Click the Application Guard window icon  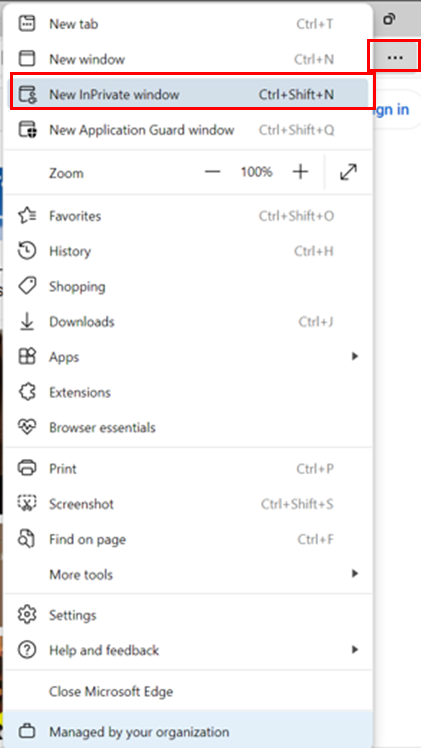pyautogui.click(x=27, y=130)
